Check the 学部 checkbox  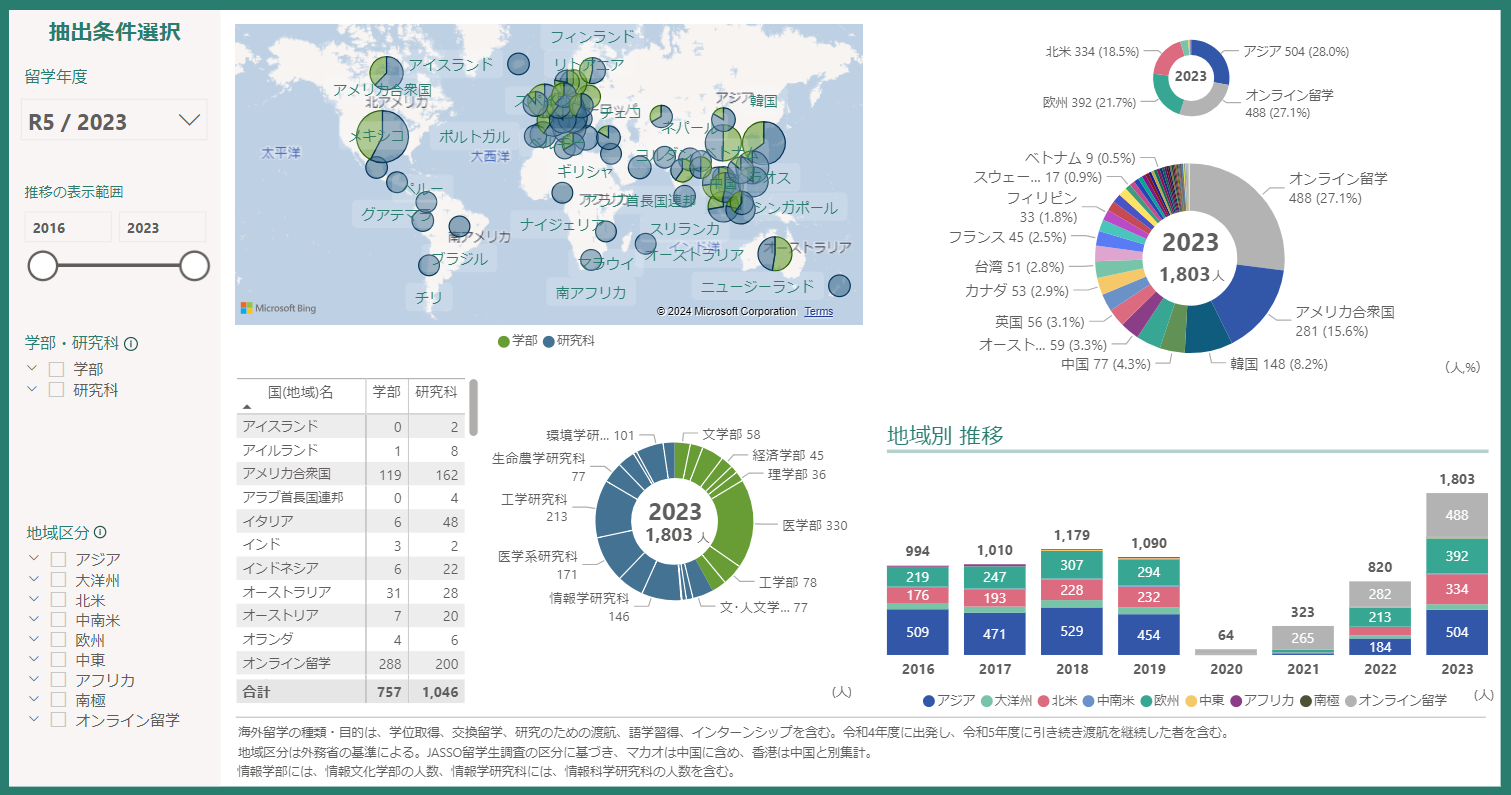[x=57, y=369]
